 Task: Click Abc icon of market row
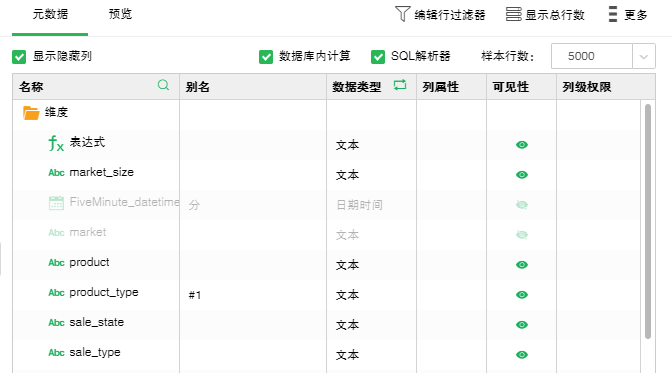point(56,233)
